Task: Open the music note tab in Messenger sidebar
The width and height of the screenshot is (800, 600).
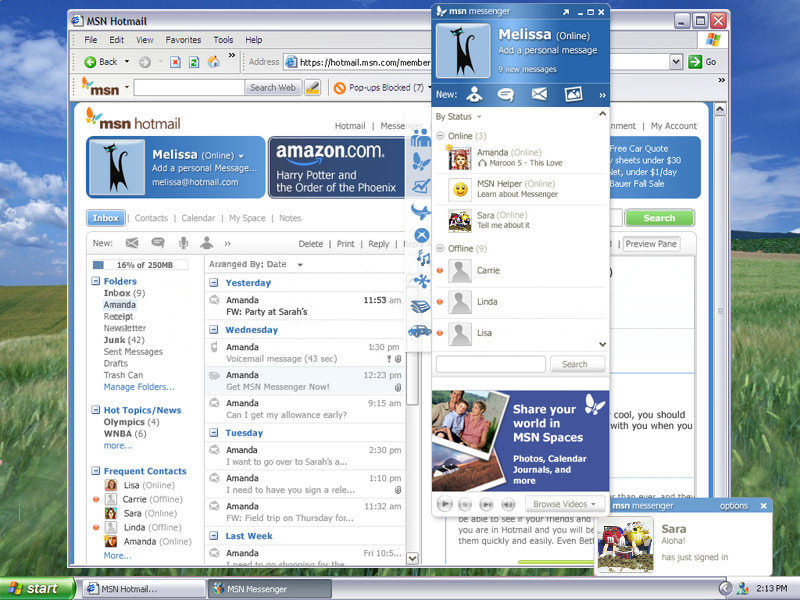Action: (422, 258)
